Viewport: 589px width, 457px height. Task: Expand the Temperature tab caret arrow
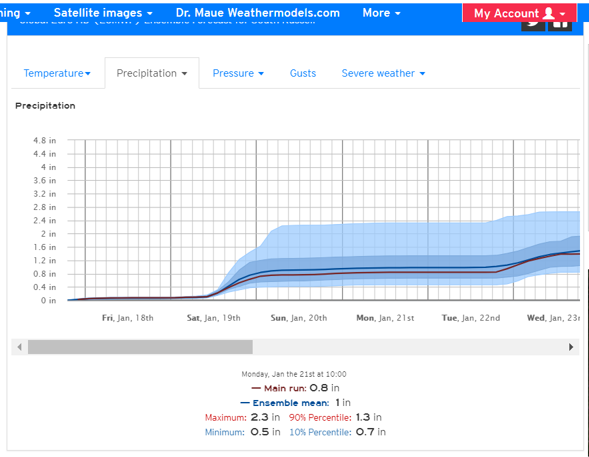click(88, 74)
